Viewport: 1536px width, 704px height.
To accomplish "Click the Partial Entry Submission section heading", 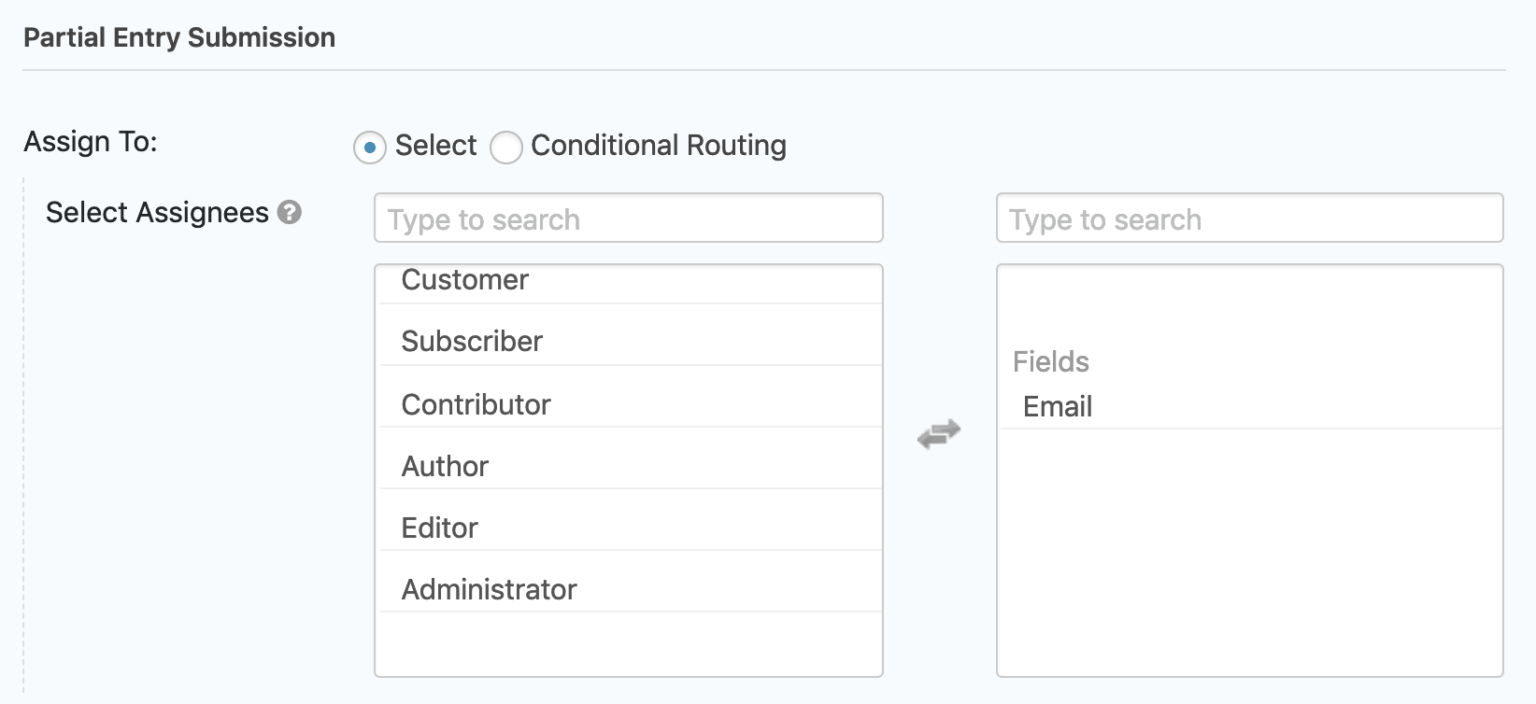I will tap(180, 37).
